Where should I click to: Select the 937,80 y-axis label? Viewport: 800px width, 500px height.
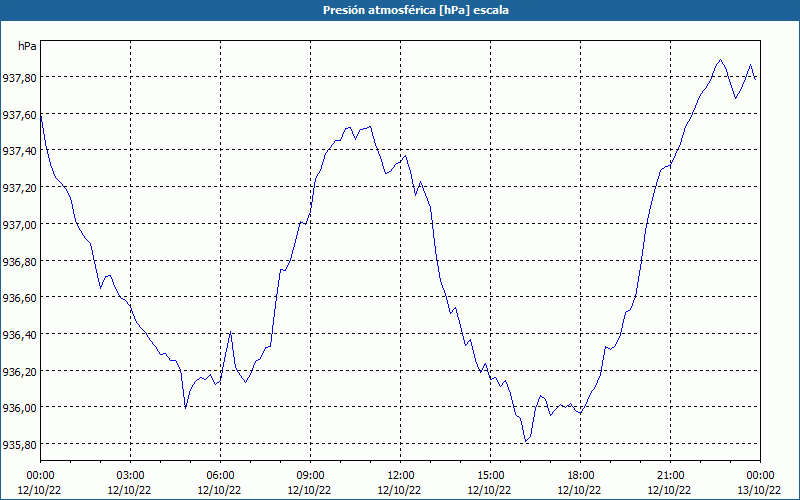(x=19, y=78)
